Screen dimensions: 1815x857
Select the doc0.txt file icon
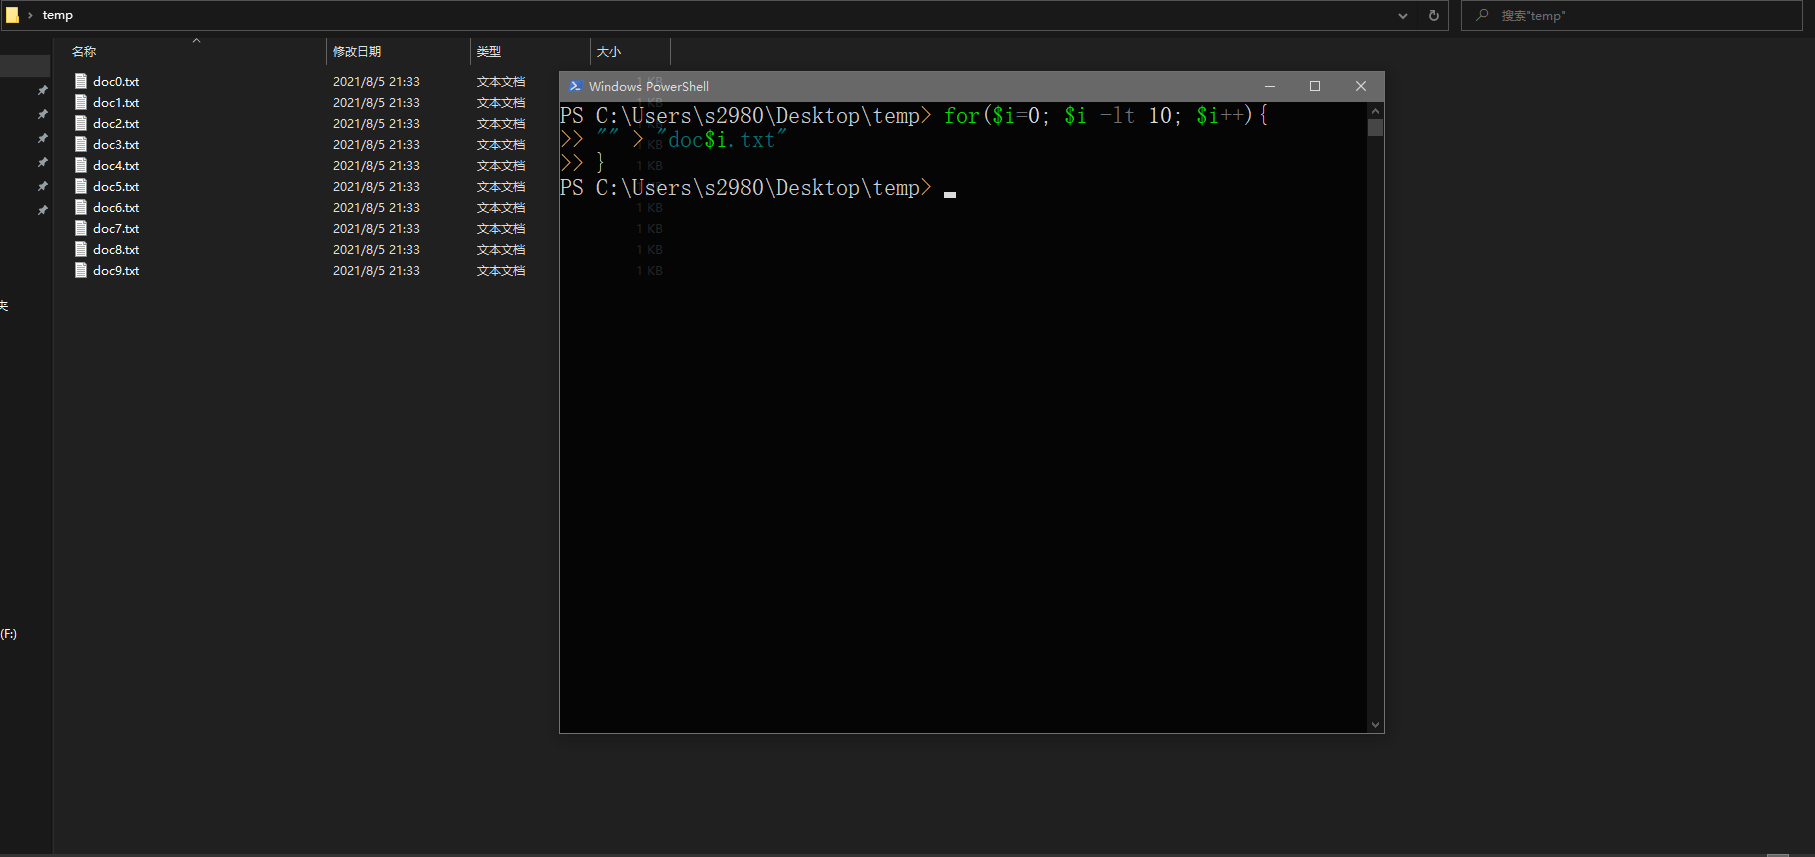[x=81, y=81]
